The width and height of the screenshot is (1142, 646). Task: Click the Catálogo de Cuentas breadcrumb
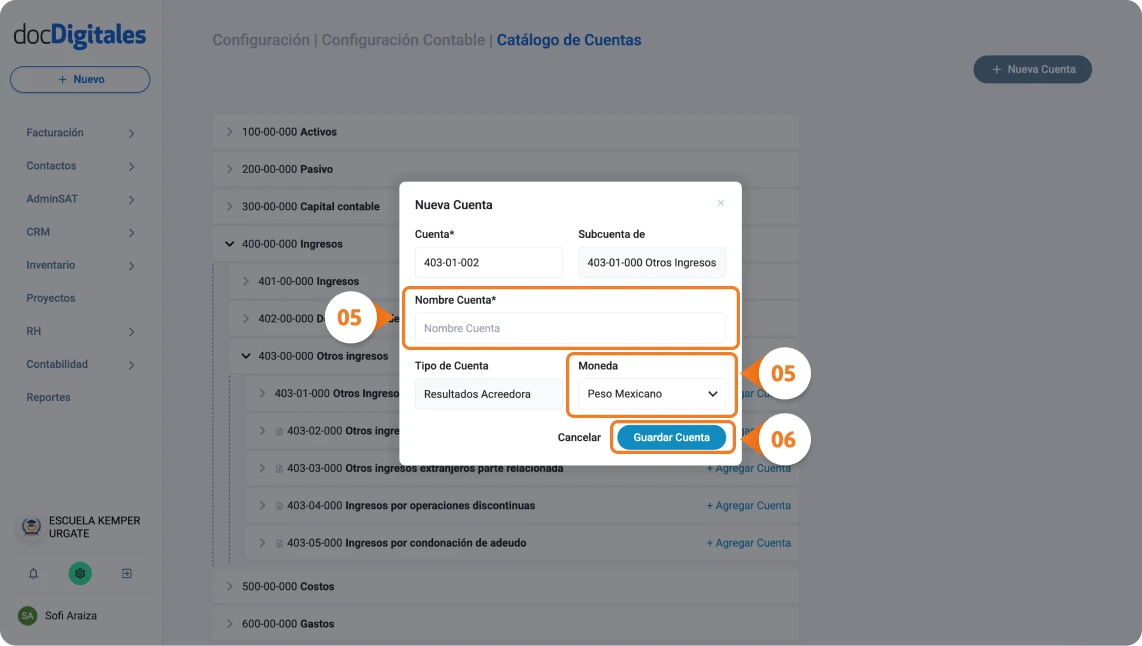569,39
